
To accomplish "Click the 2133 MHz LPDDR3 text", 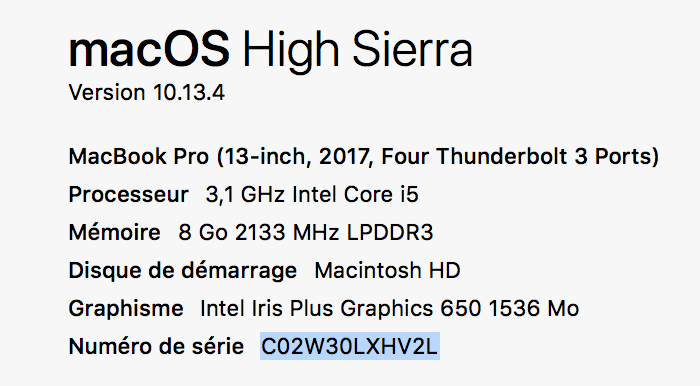I will 334,232.
